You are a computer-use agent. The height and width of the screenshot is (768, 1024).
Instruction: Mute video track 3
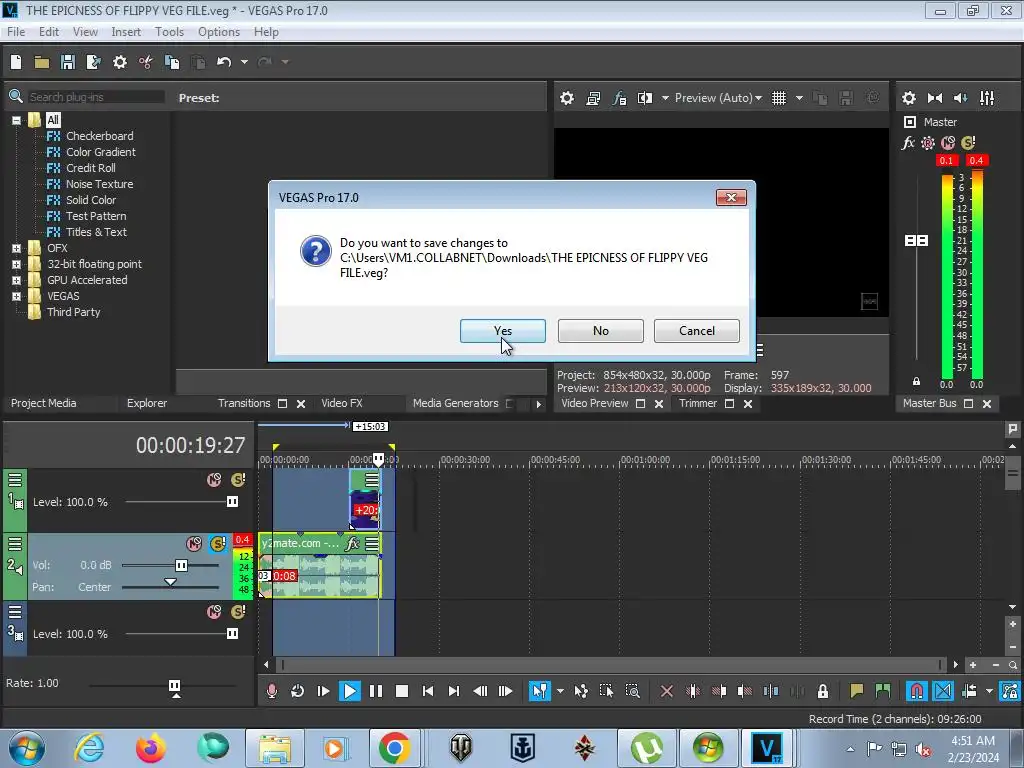coord(214,612)
